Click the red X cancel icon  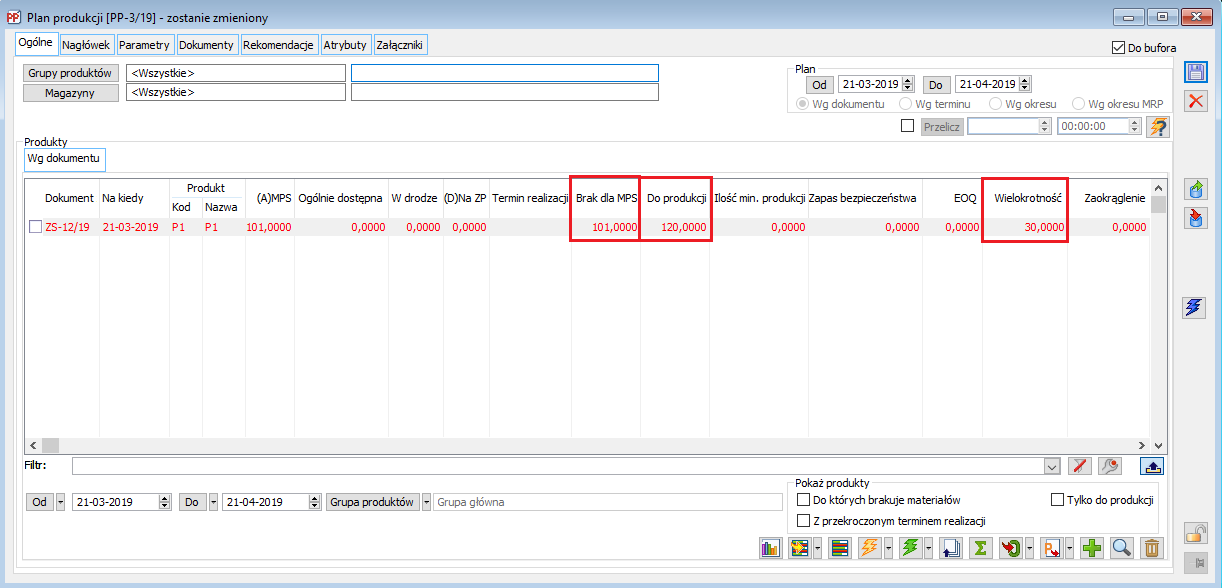coord(1195,100)
